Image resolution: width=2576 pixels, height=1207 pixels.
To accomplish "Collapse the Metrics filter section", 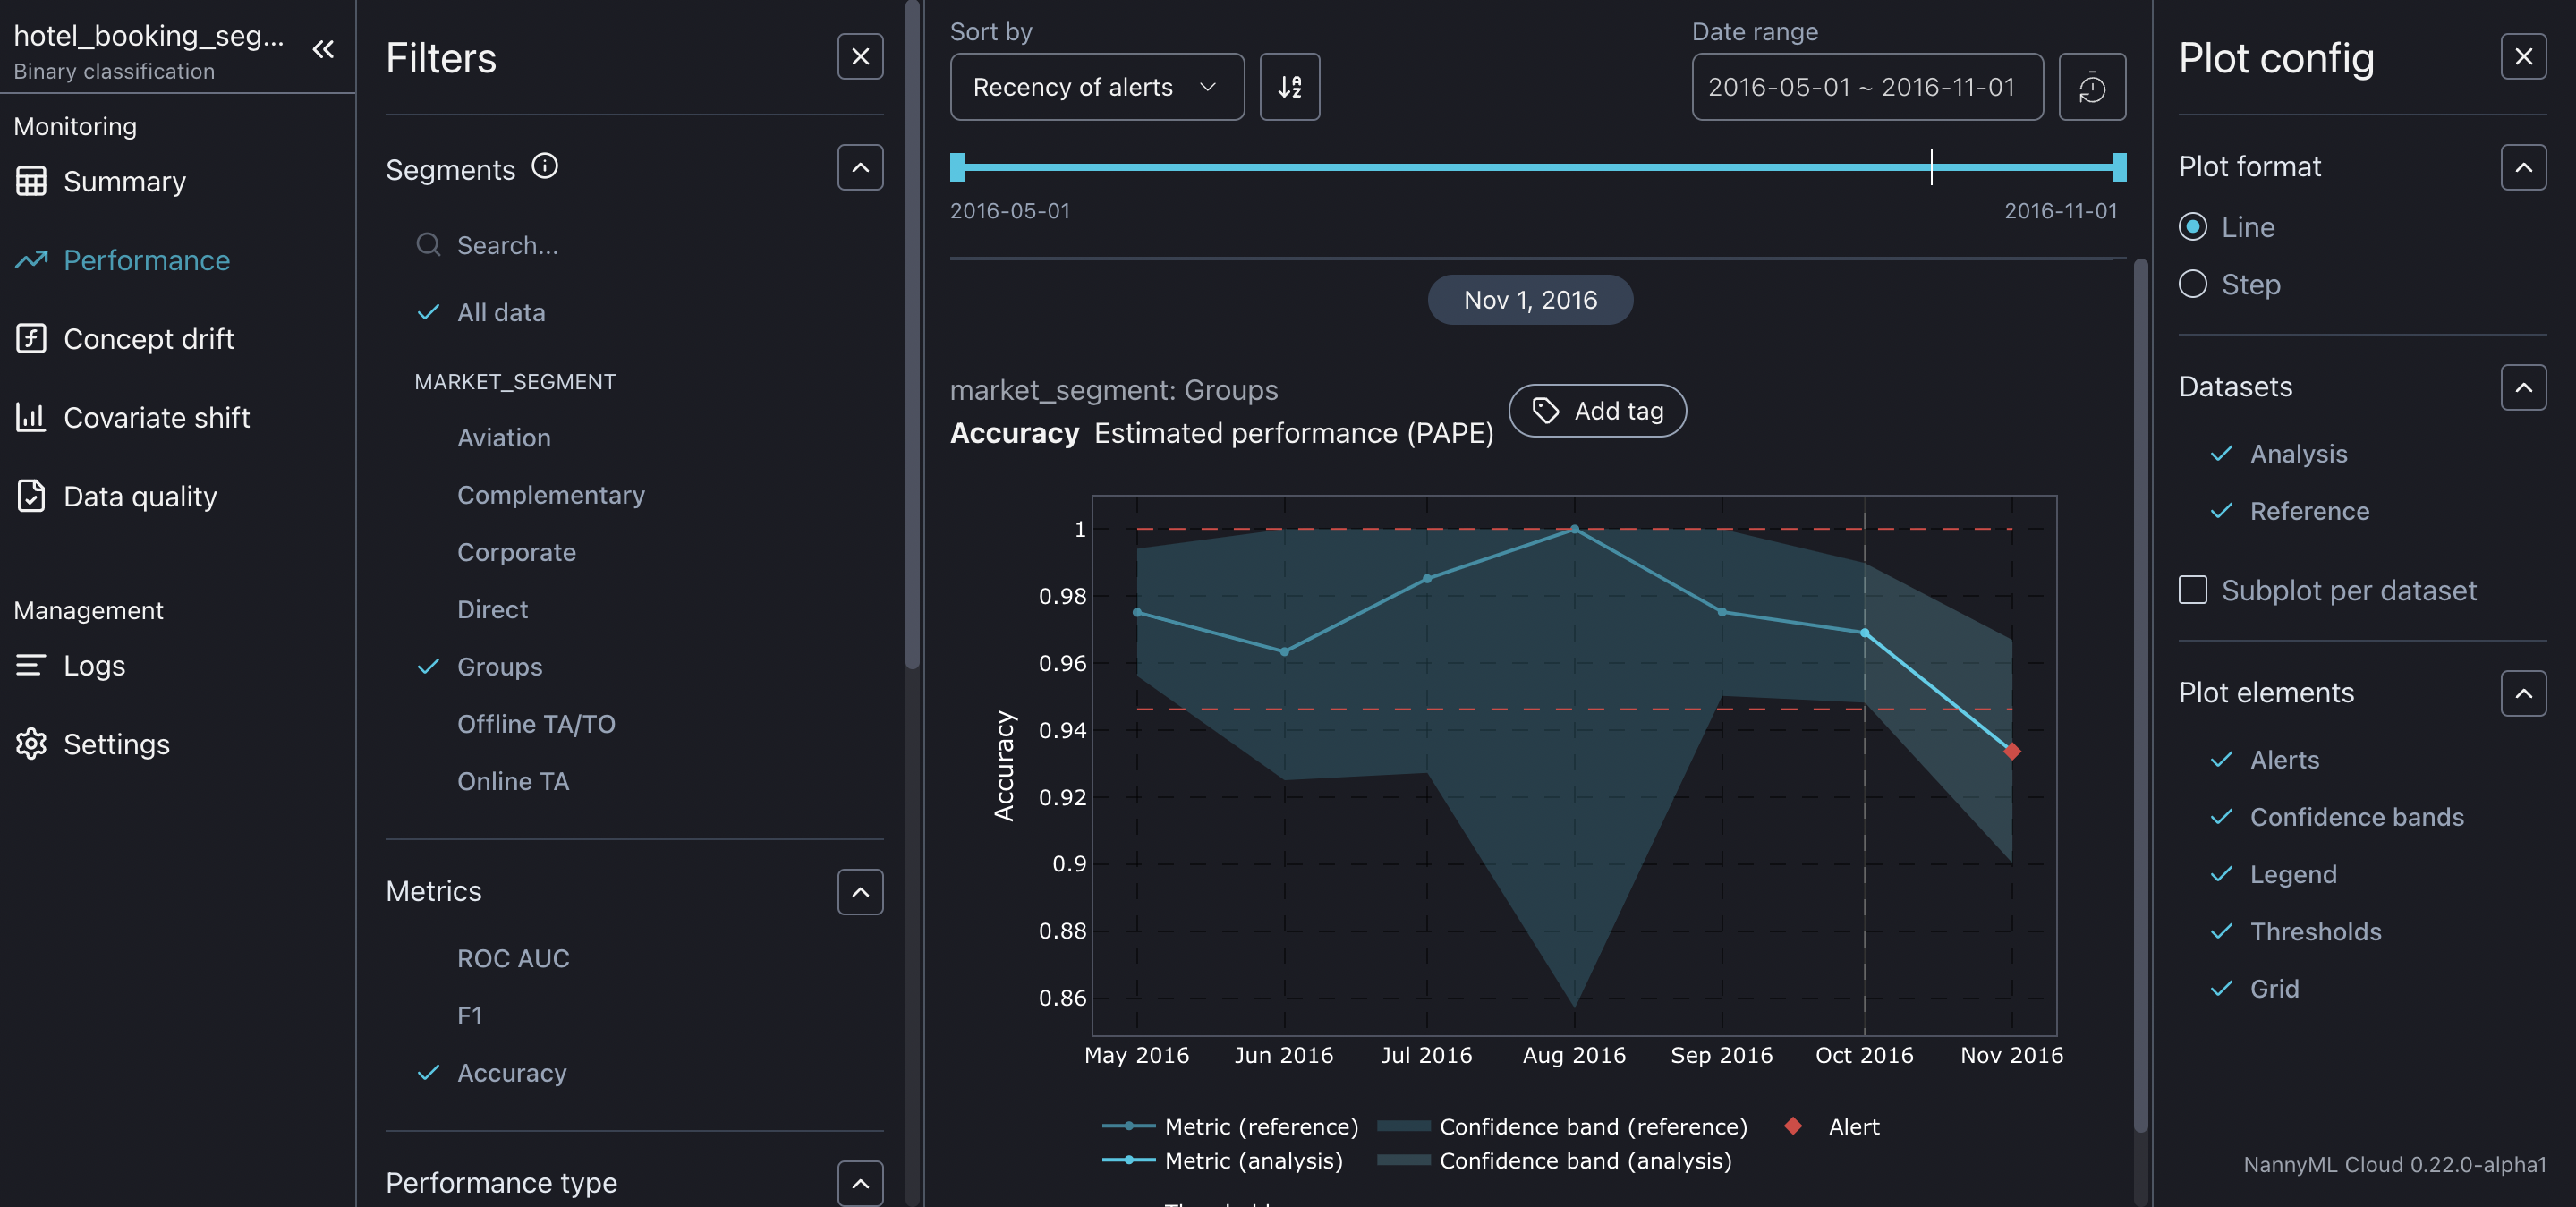I will (x=859, y=892).
